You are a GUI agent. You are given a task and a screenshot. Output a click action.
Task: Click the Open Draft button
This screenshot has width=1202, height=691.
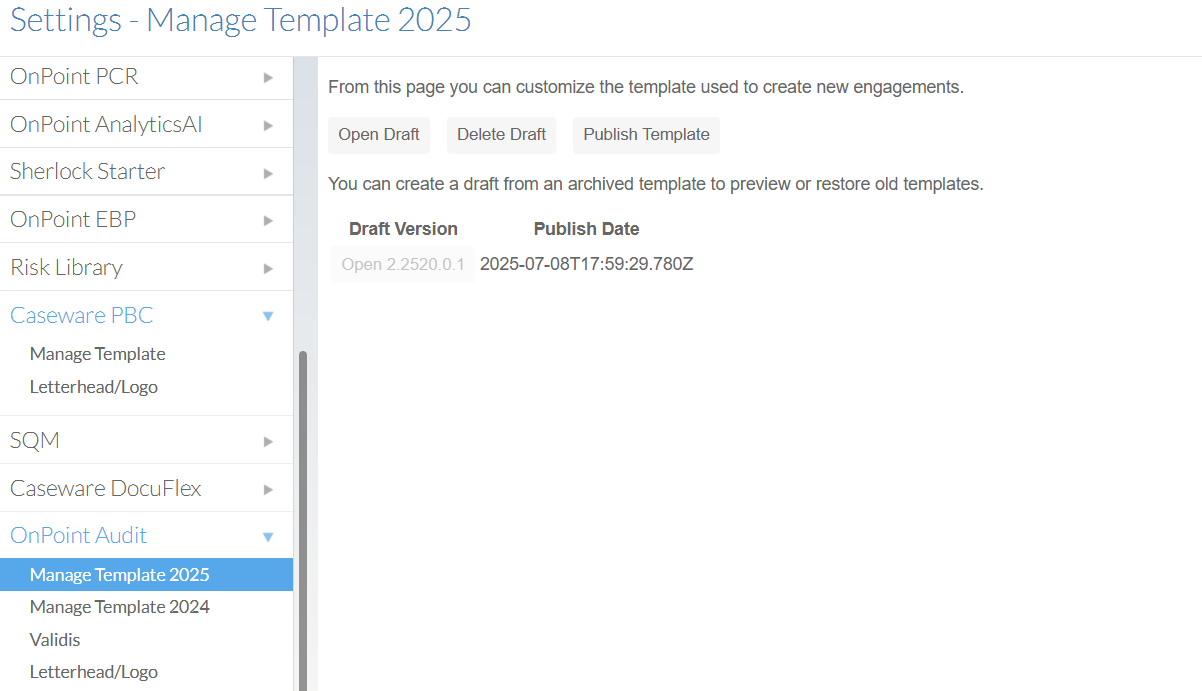tap(379, 135)
